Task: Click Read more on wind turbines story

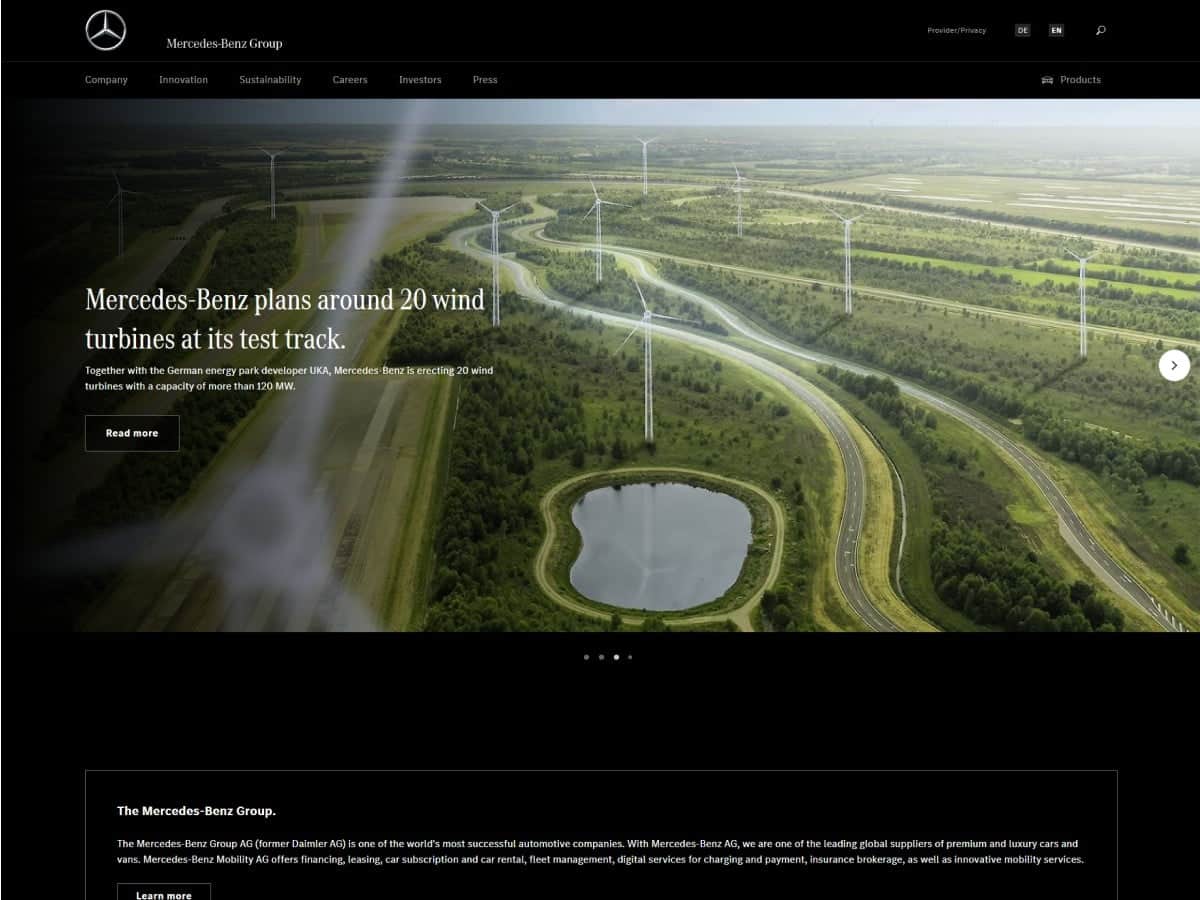Action: (x=132, y=433)
